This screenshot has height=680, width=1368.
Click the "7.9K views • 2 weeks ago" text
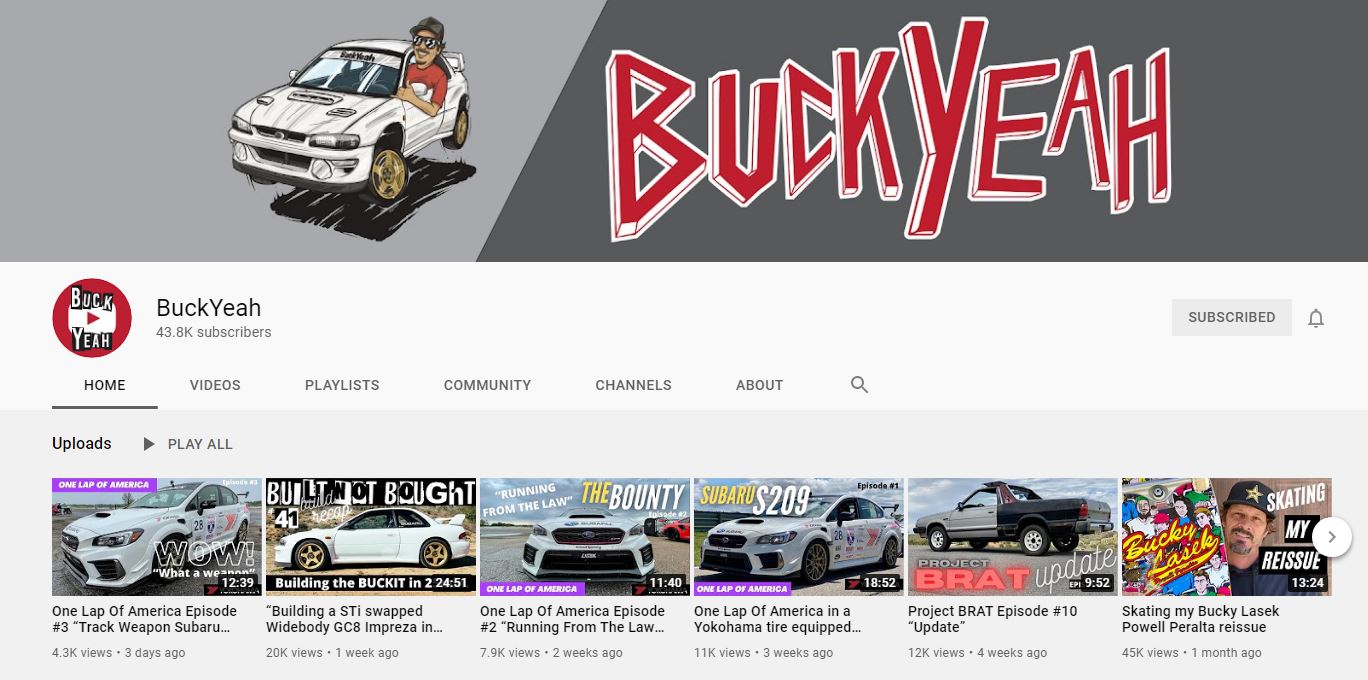pos(551,653)
